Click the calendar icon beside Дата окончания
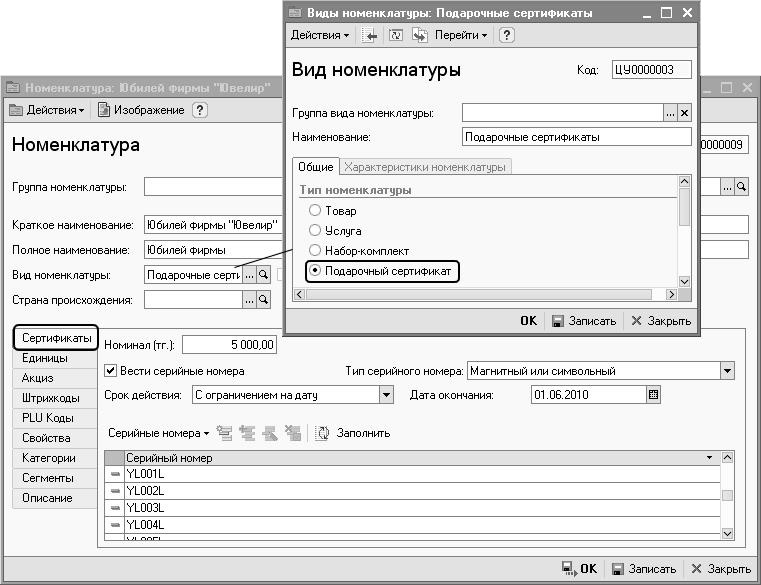Screen dimensions: 761x585 [x=654, y=395]
